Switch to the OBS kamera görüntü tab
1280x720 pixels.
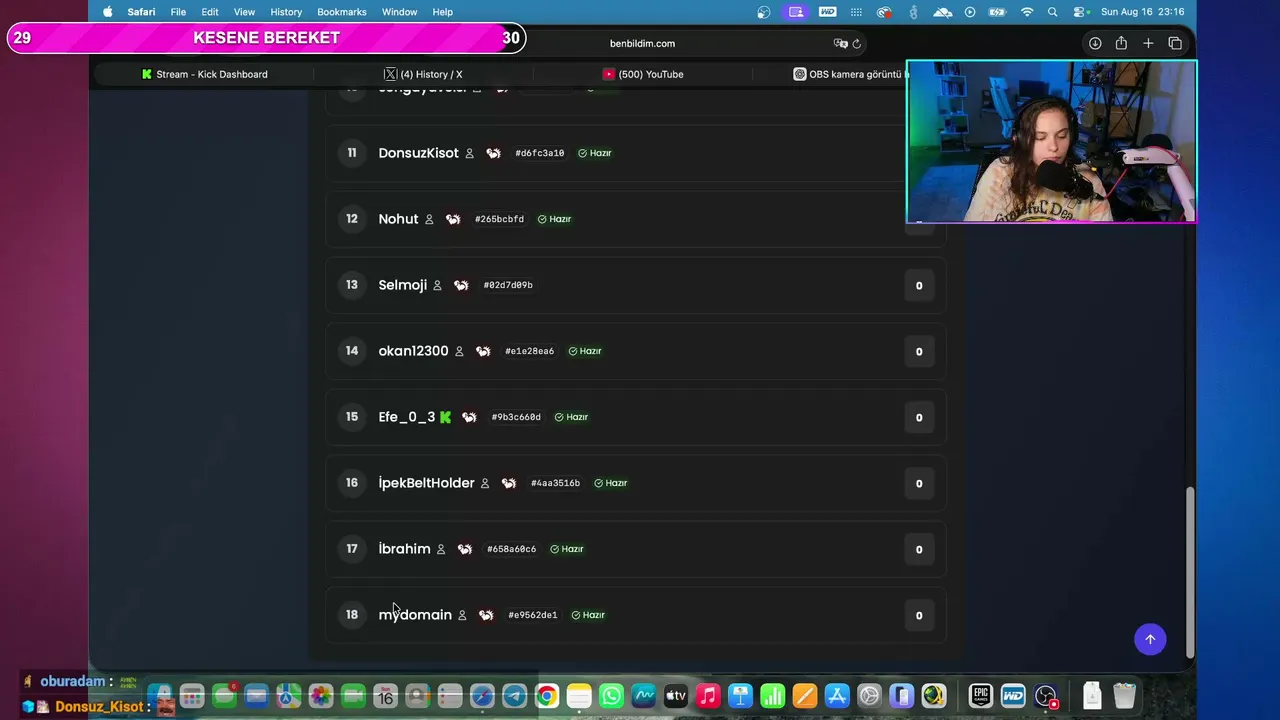(850, 74)
